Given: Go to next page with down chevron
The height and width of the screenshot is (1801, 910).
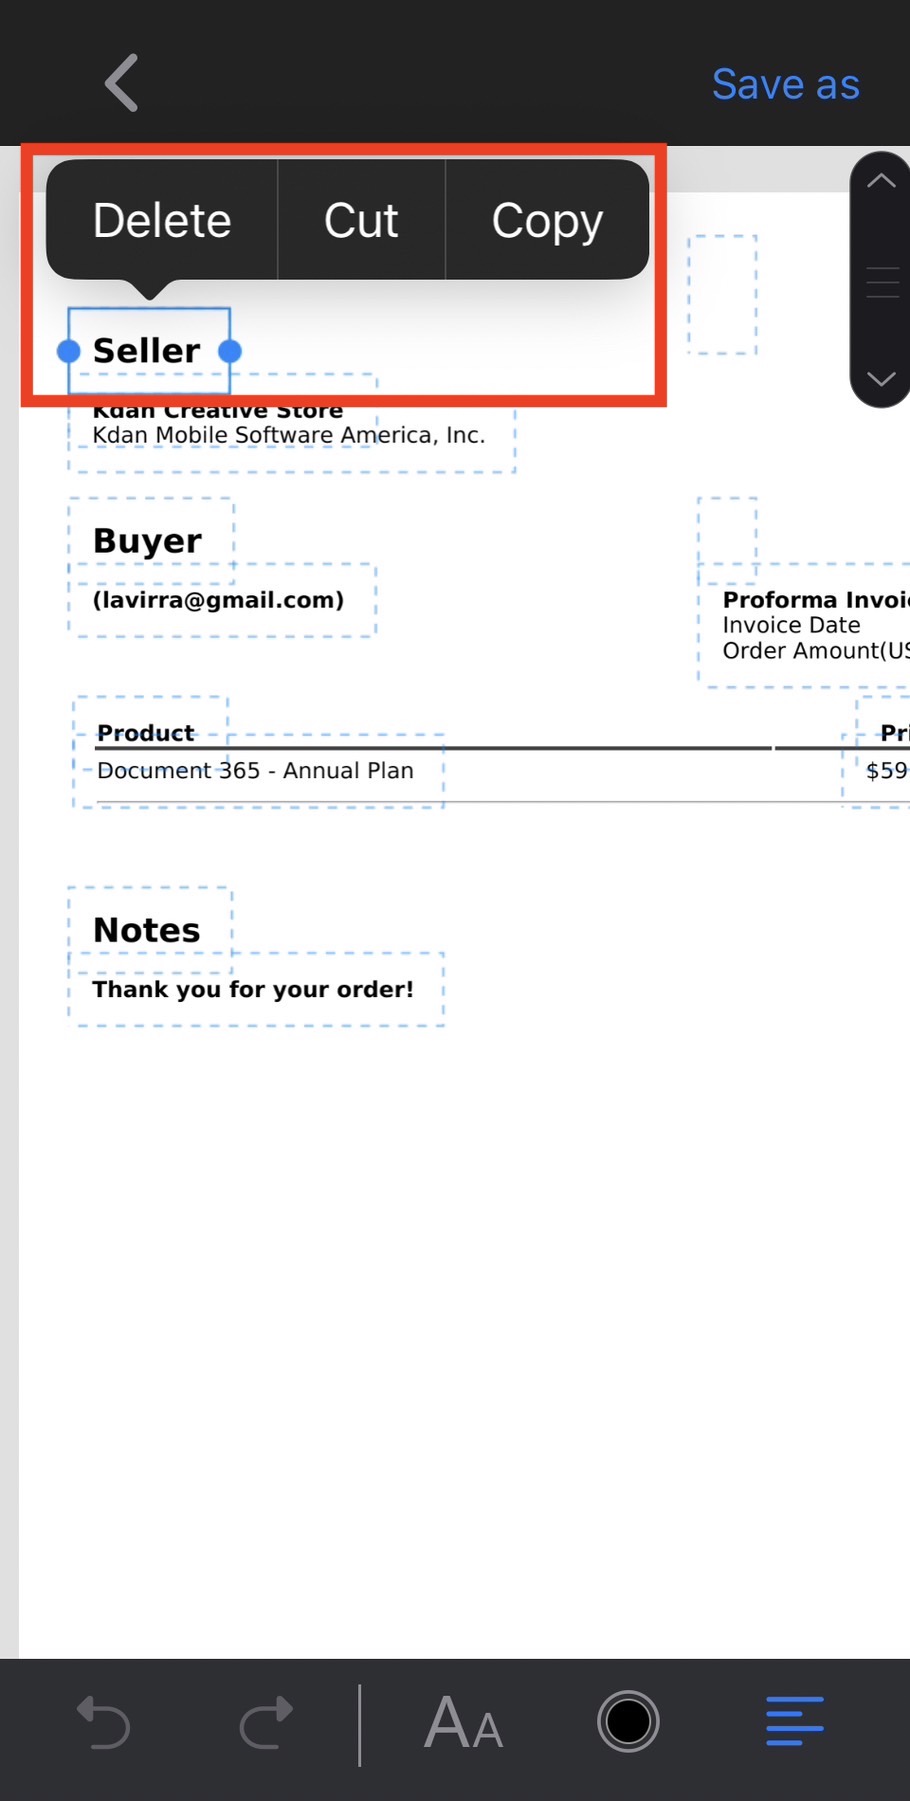Looking at the screenshot, I should 881,379.
